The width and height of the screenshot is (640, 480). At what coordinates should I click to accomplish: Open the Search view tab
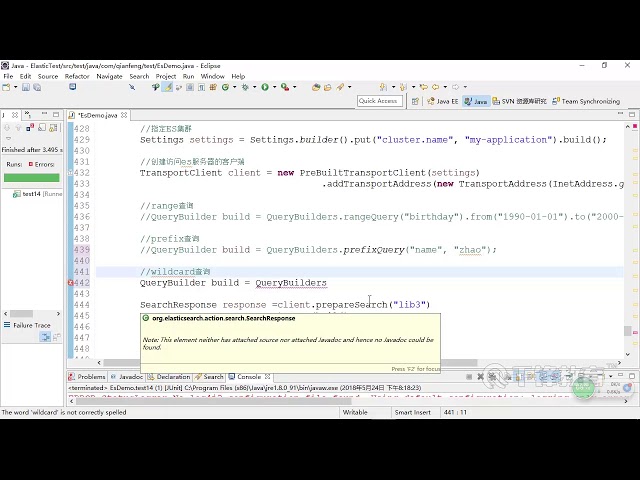pyautogui.click(x=209, y=377)
